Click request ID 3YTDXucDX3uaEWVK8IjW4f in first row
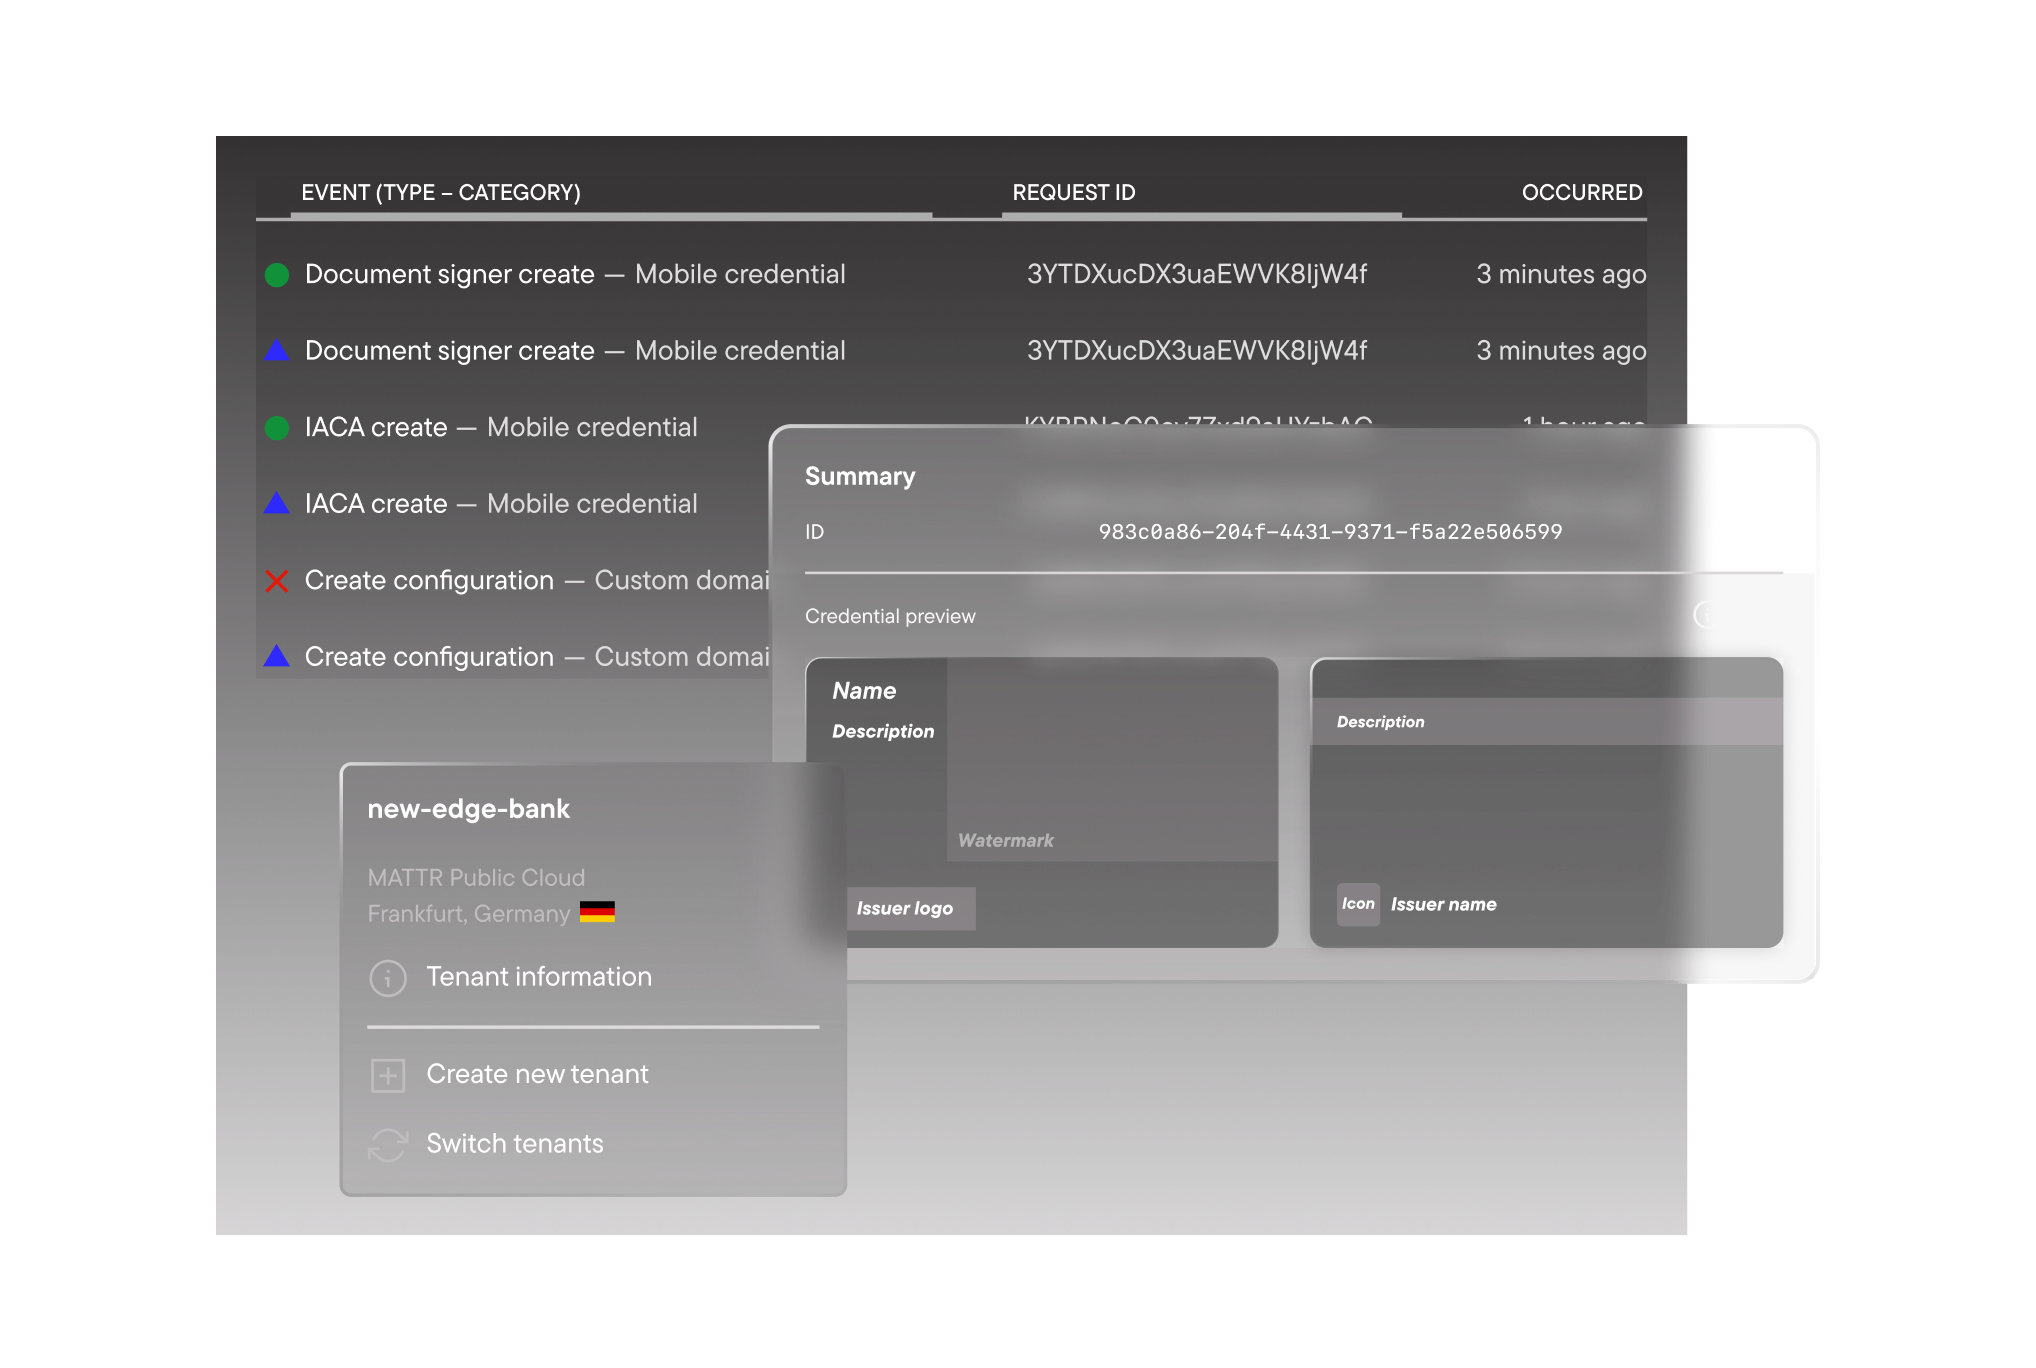This screenshot has height=1368, width=2036. [x=1196, y=274]
